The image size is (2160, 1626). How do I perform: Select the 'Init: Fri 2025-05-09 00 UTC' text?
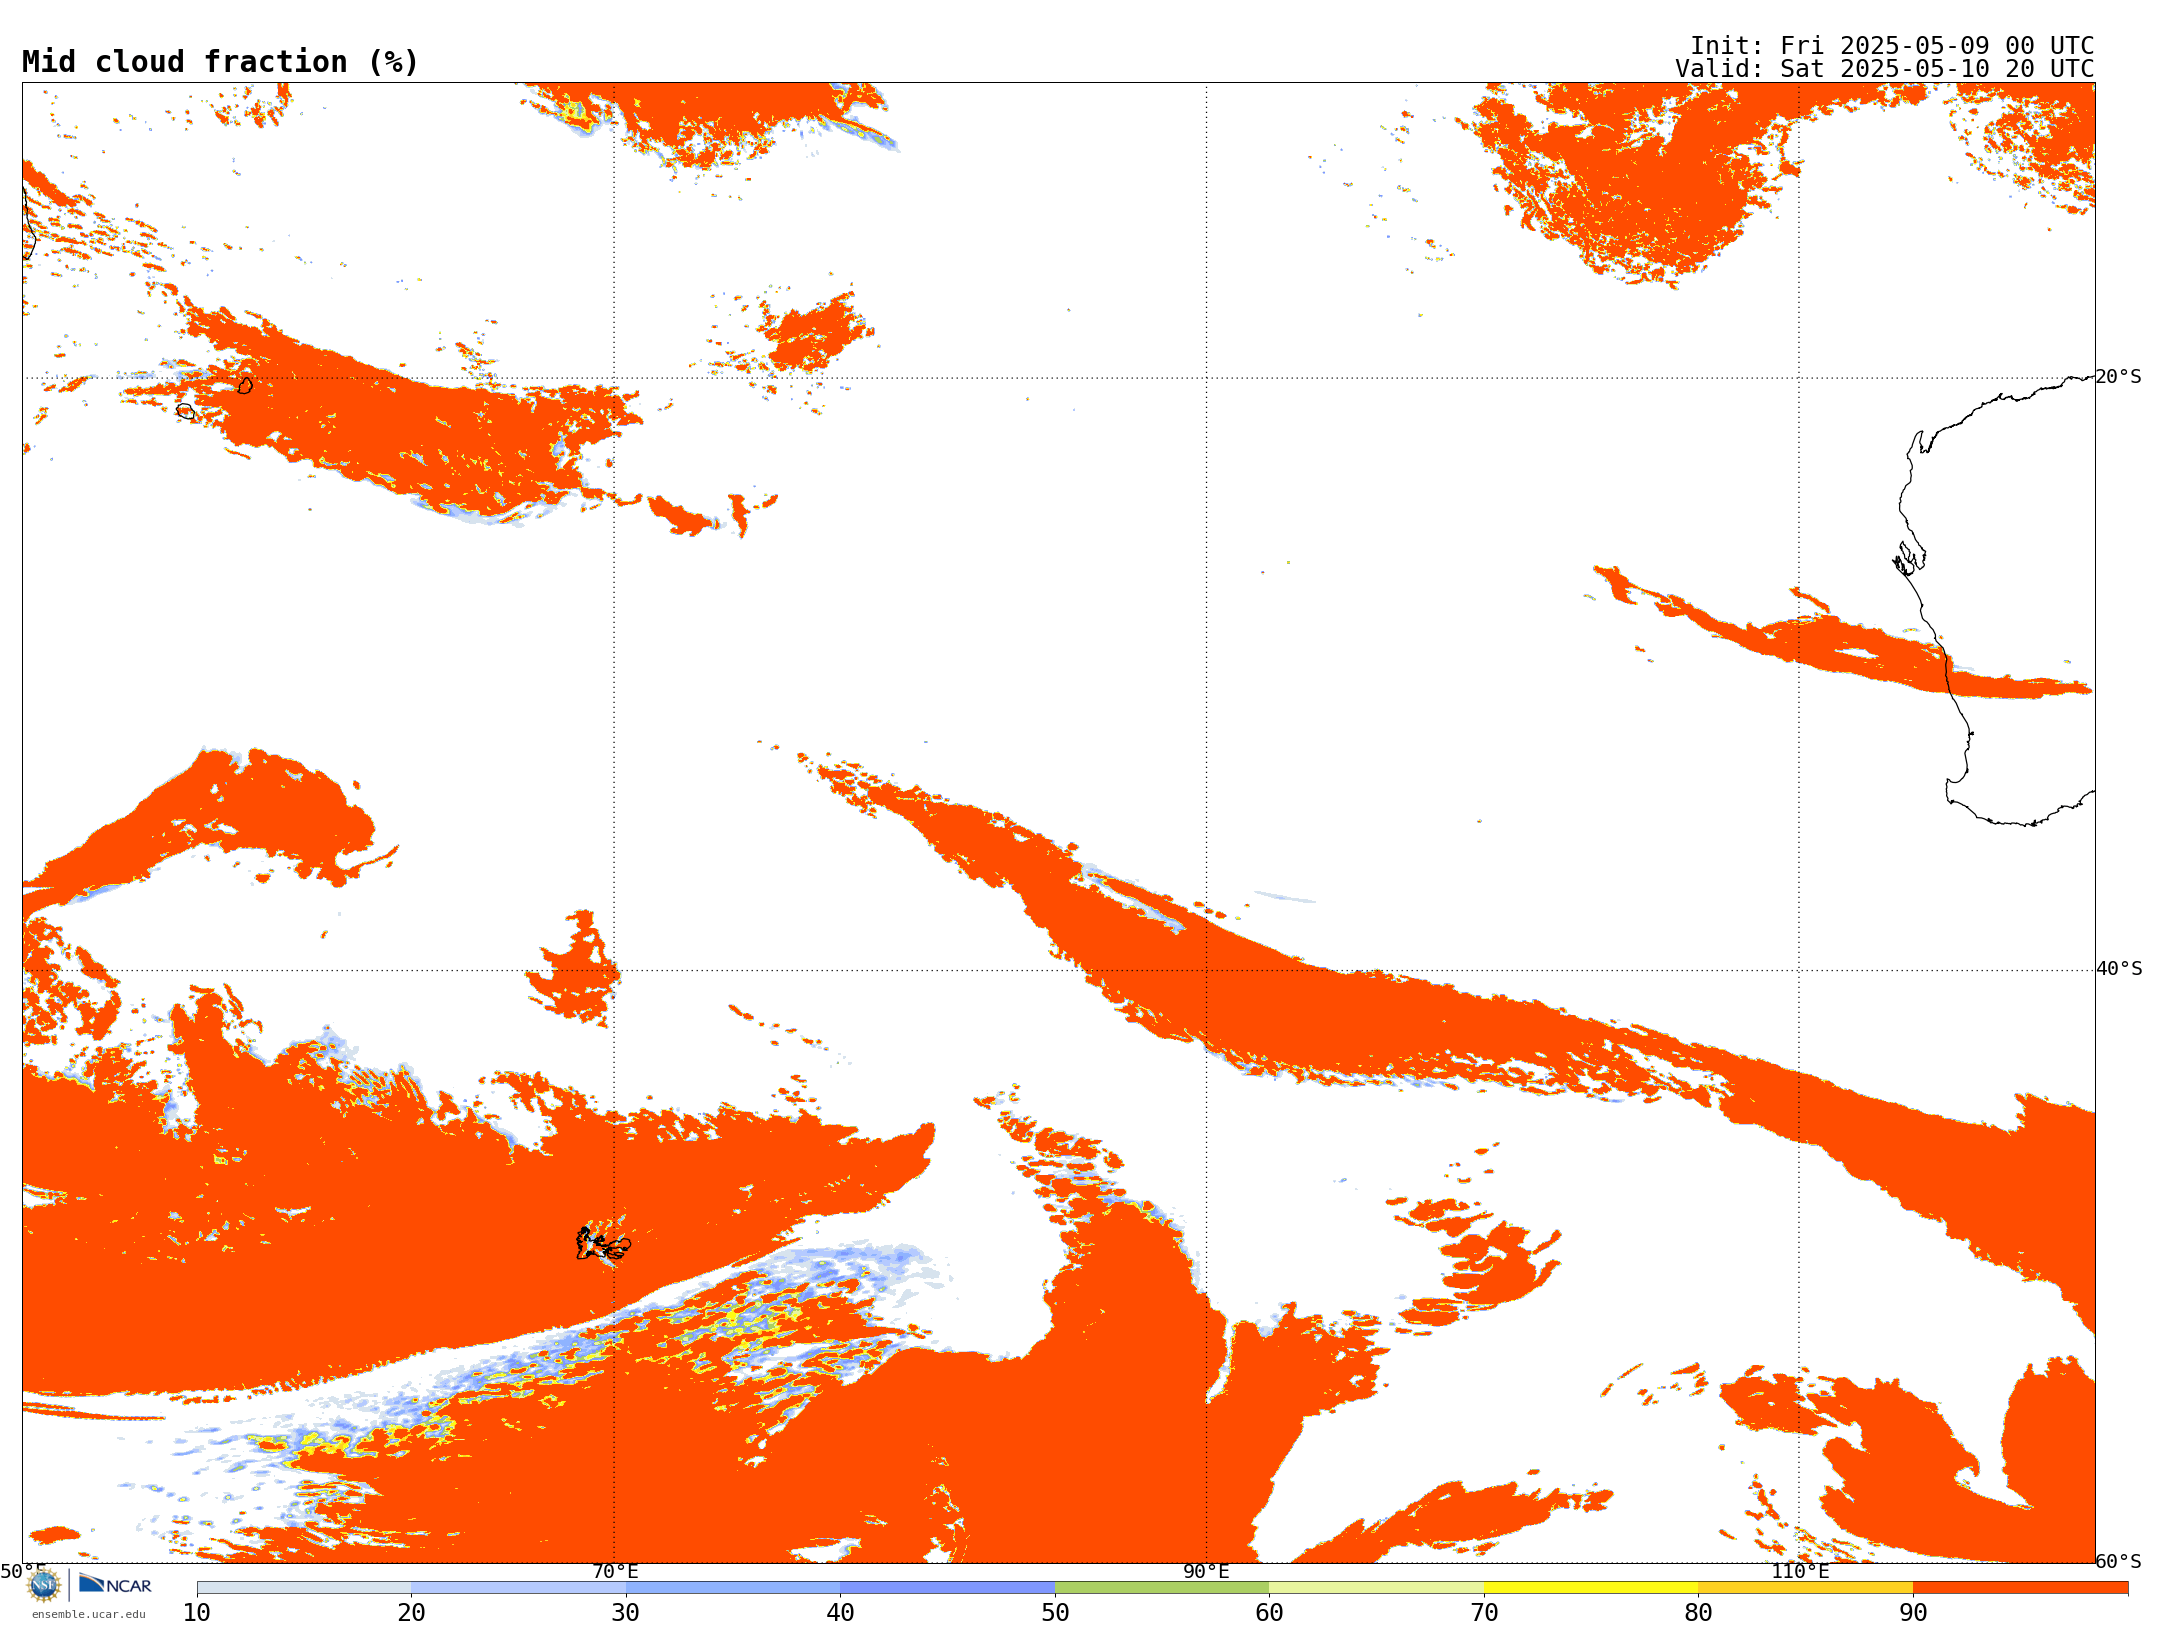coord(1892,46)
